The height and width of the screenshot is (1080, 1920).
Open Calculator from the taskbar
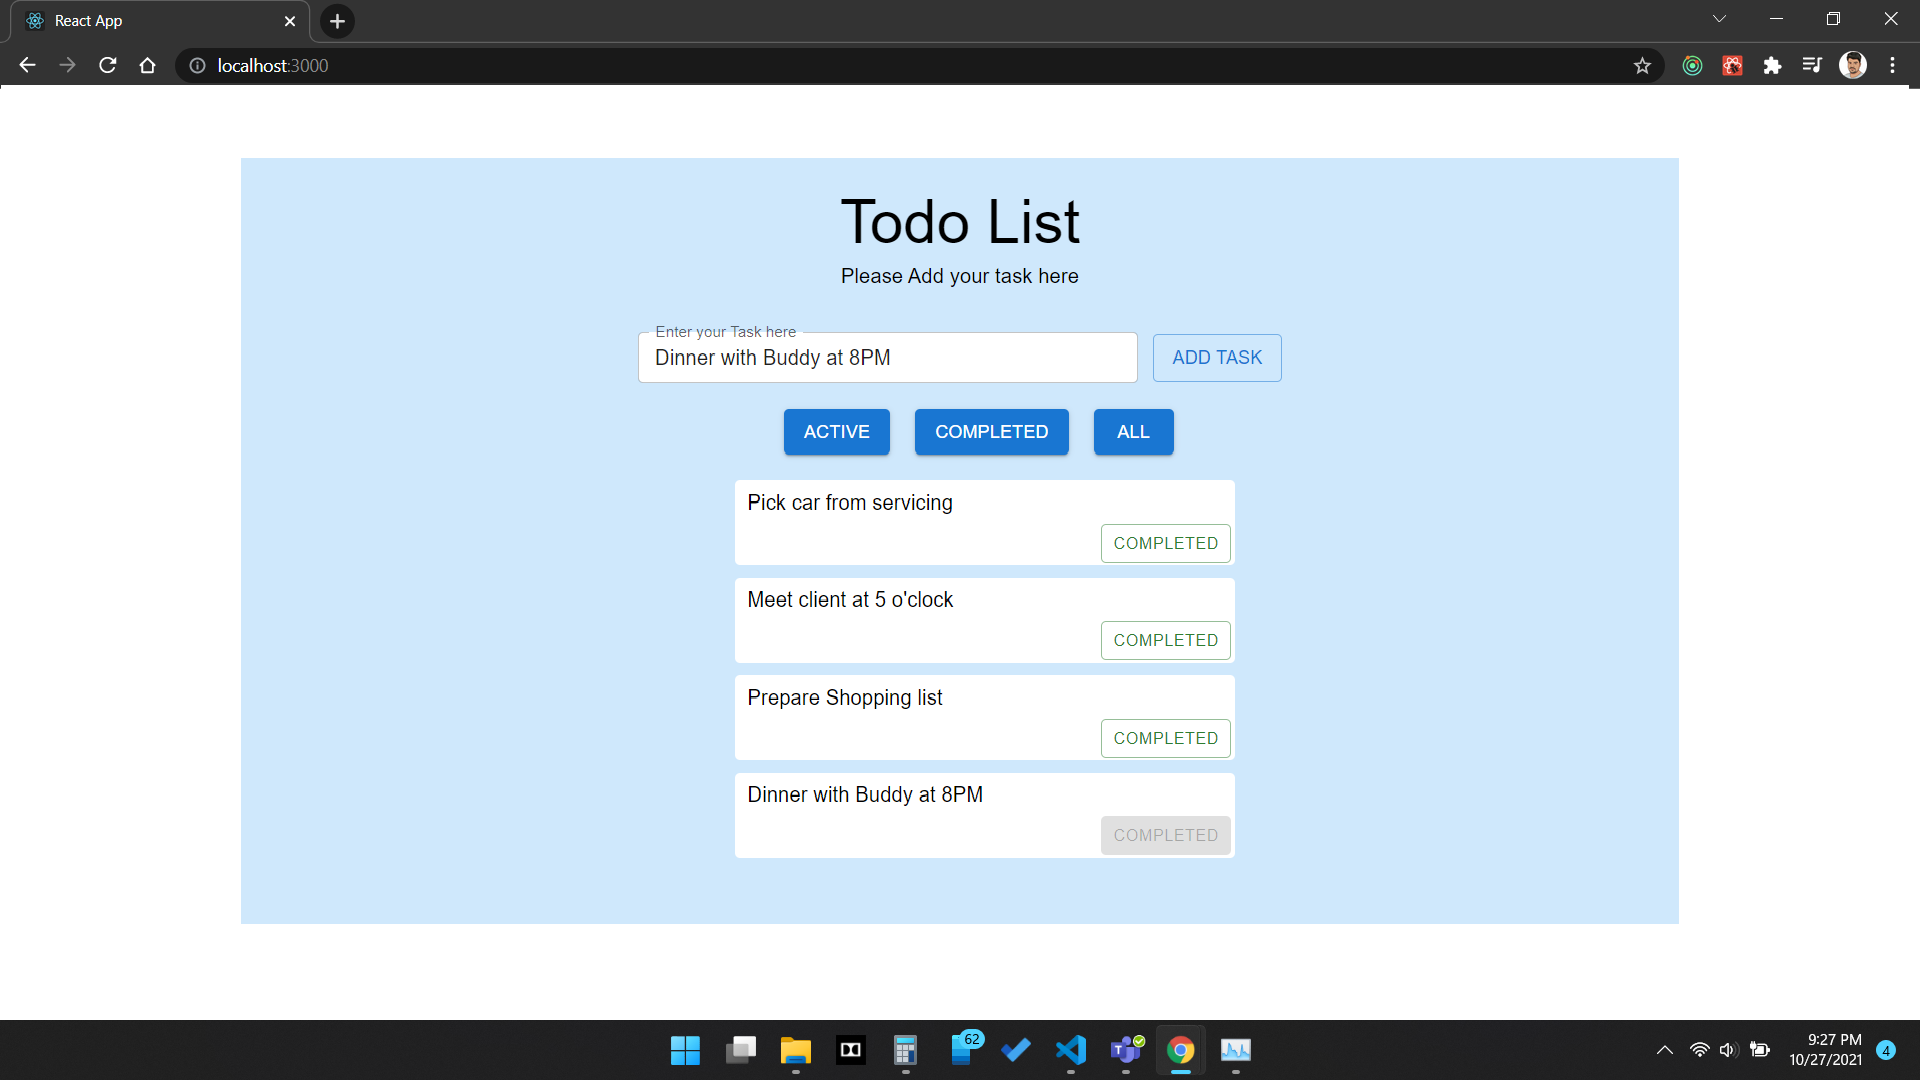905,1050
